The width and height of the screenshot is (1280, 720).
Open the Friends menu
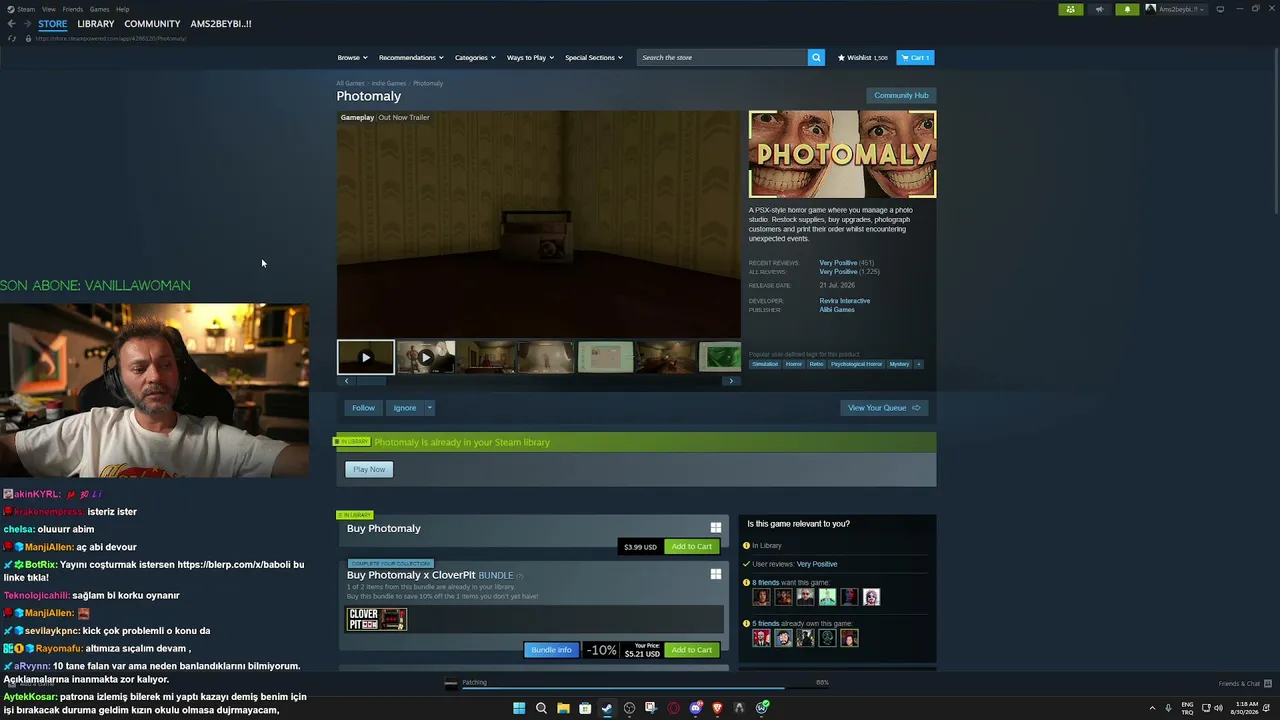point(73,9)
